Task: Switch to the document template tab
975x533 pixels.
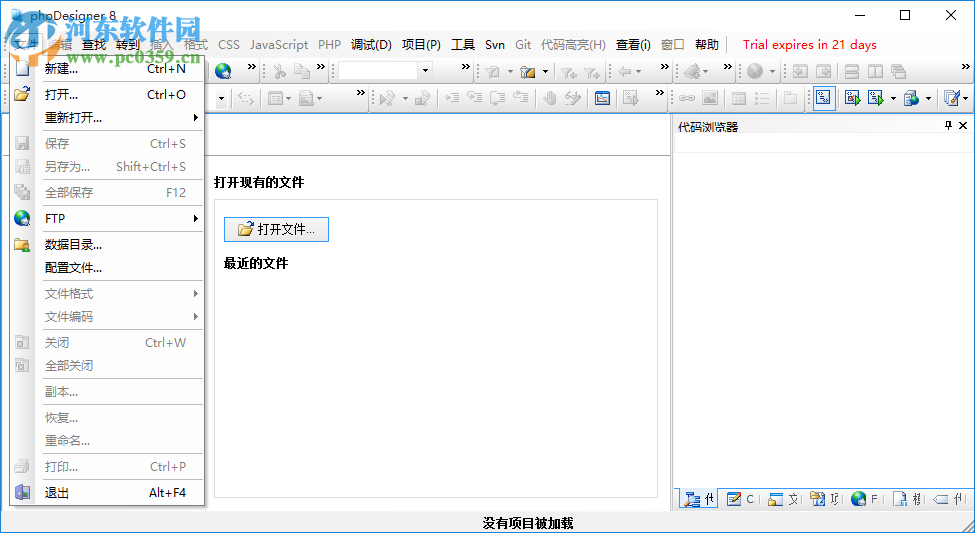Action: click(x=907, y=499)
